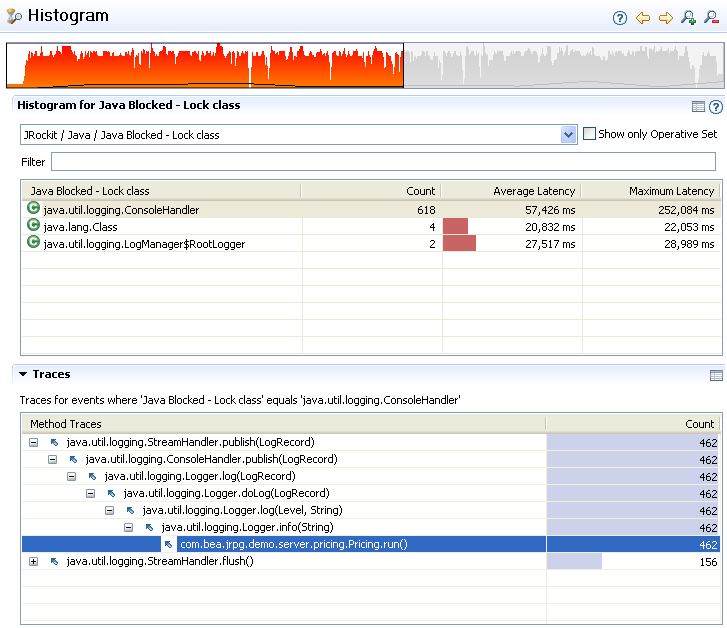Screen dimensions: 727x628
Task: Click the class icon of java.util.logging.ConsoleHandler
Action: (33, 208)
